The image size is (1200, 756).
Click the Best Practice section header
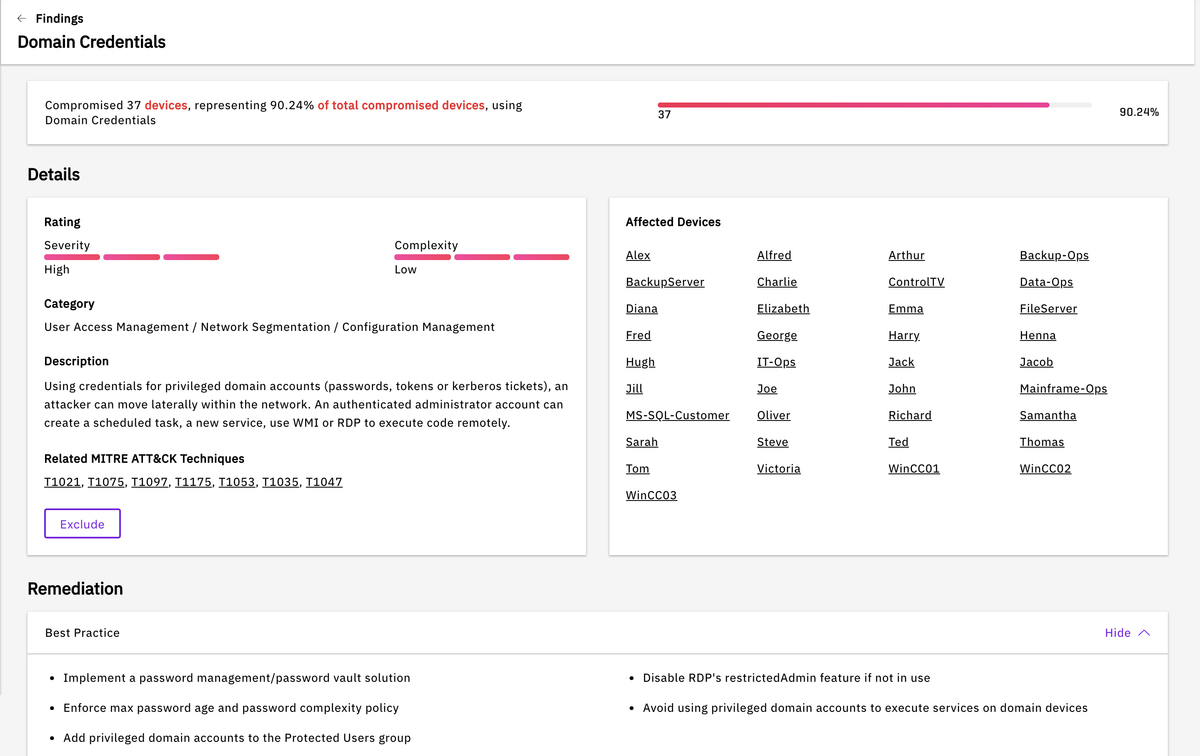[x=598, y=633]
